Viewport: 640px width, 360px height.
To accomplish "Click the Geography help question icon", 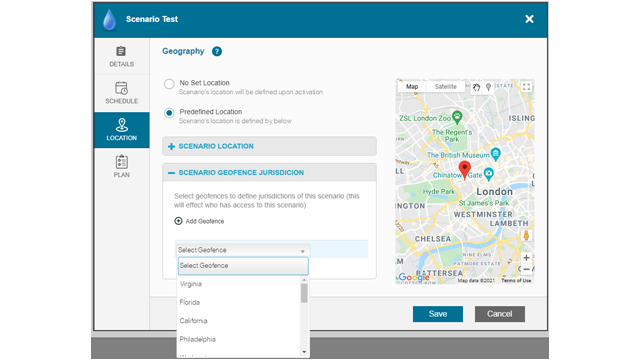I will 217,51.
